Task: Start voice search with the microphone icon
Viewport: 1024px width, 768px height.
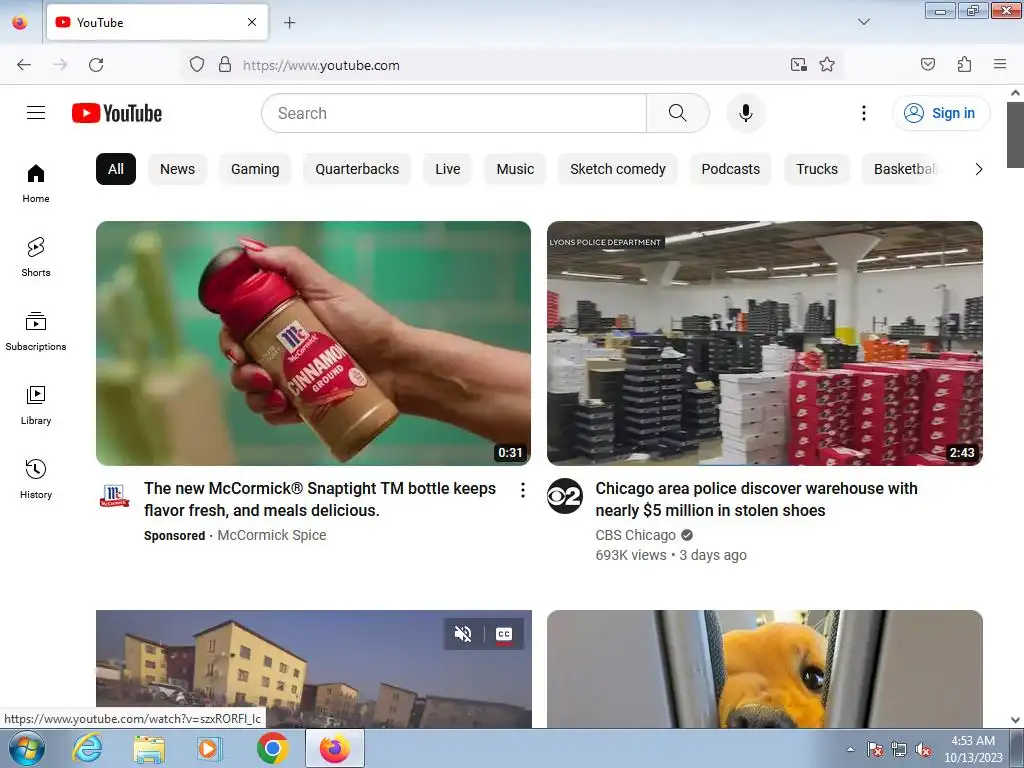Action: [x=745, y=113]
